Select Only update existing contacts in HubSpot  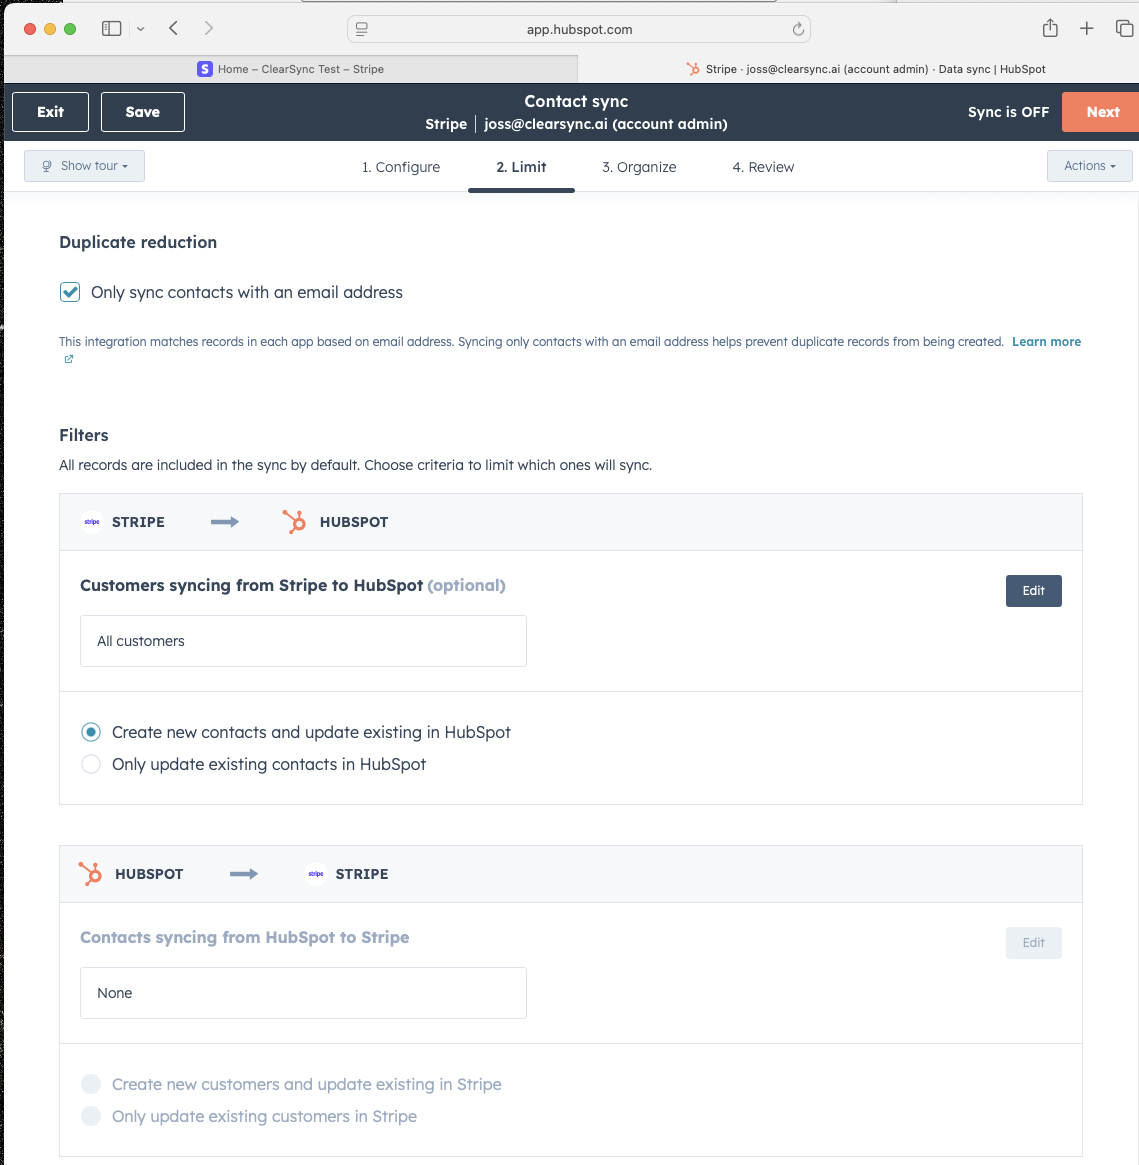coord(91,764)
